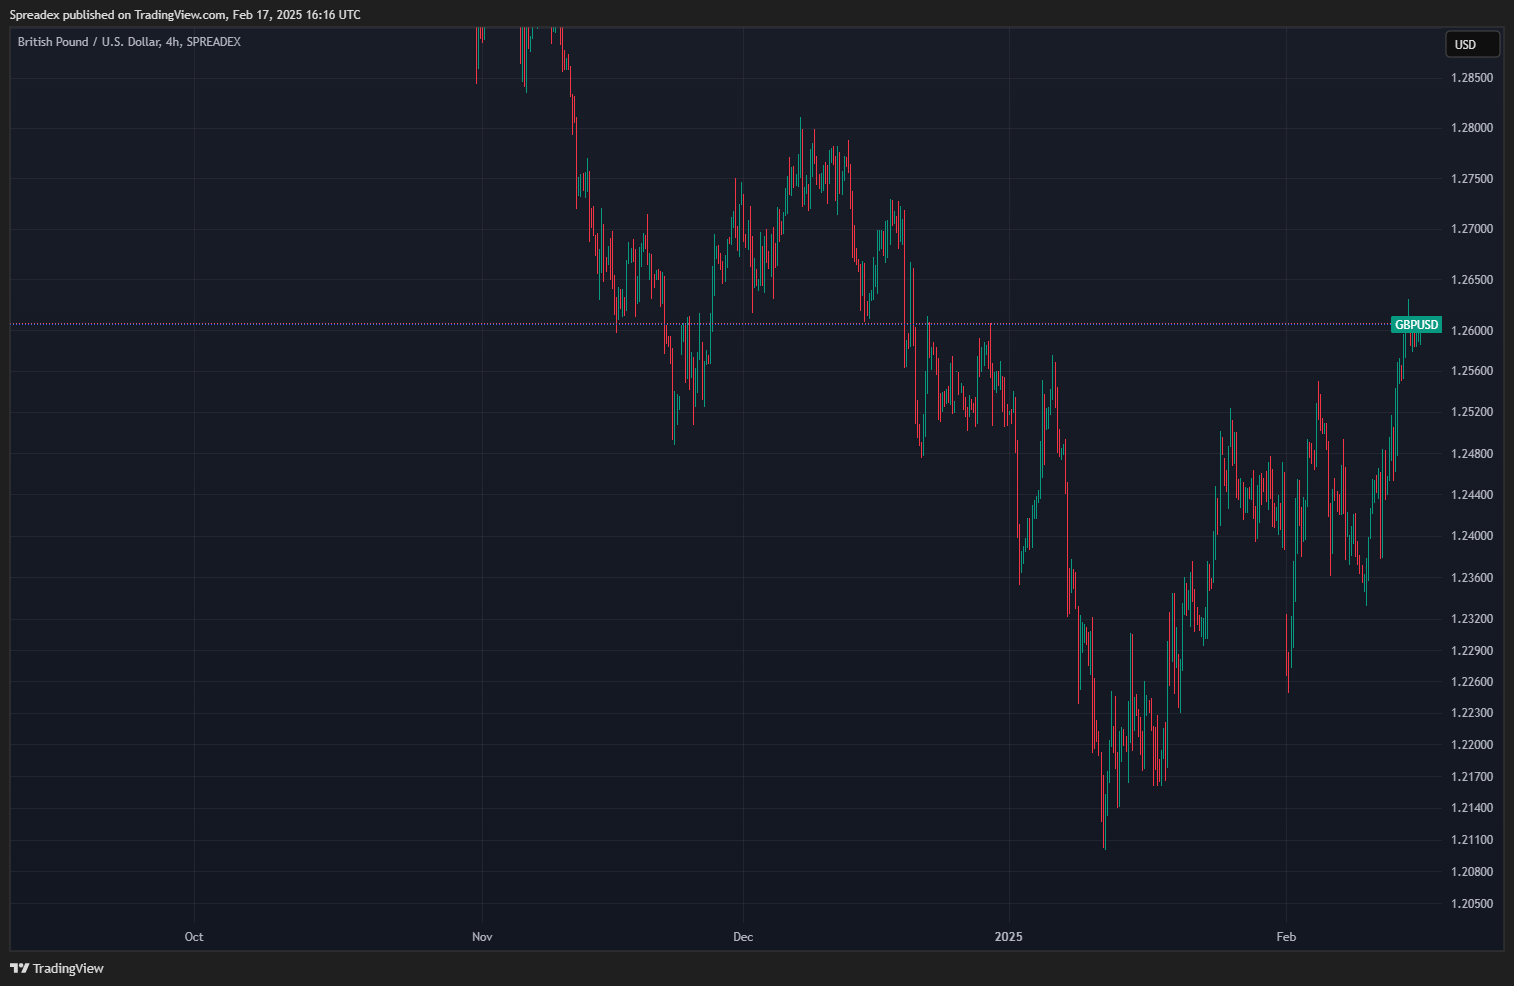Click the TradingView logo at bottom left
Screen dimensions: 1514x986
click(x=57, y=968)
